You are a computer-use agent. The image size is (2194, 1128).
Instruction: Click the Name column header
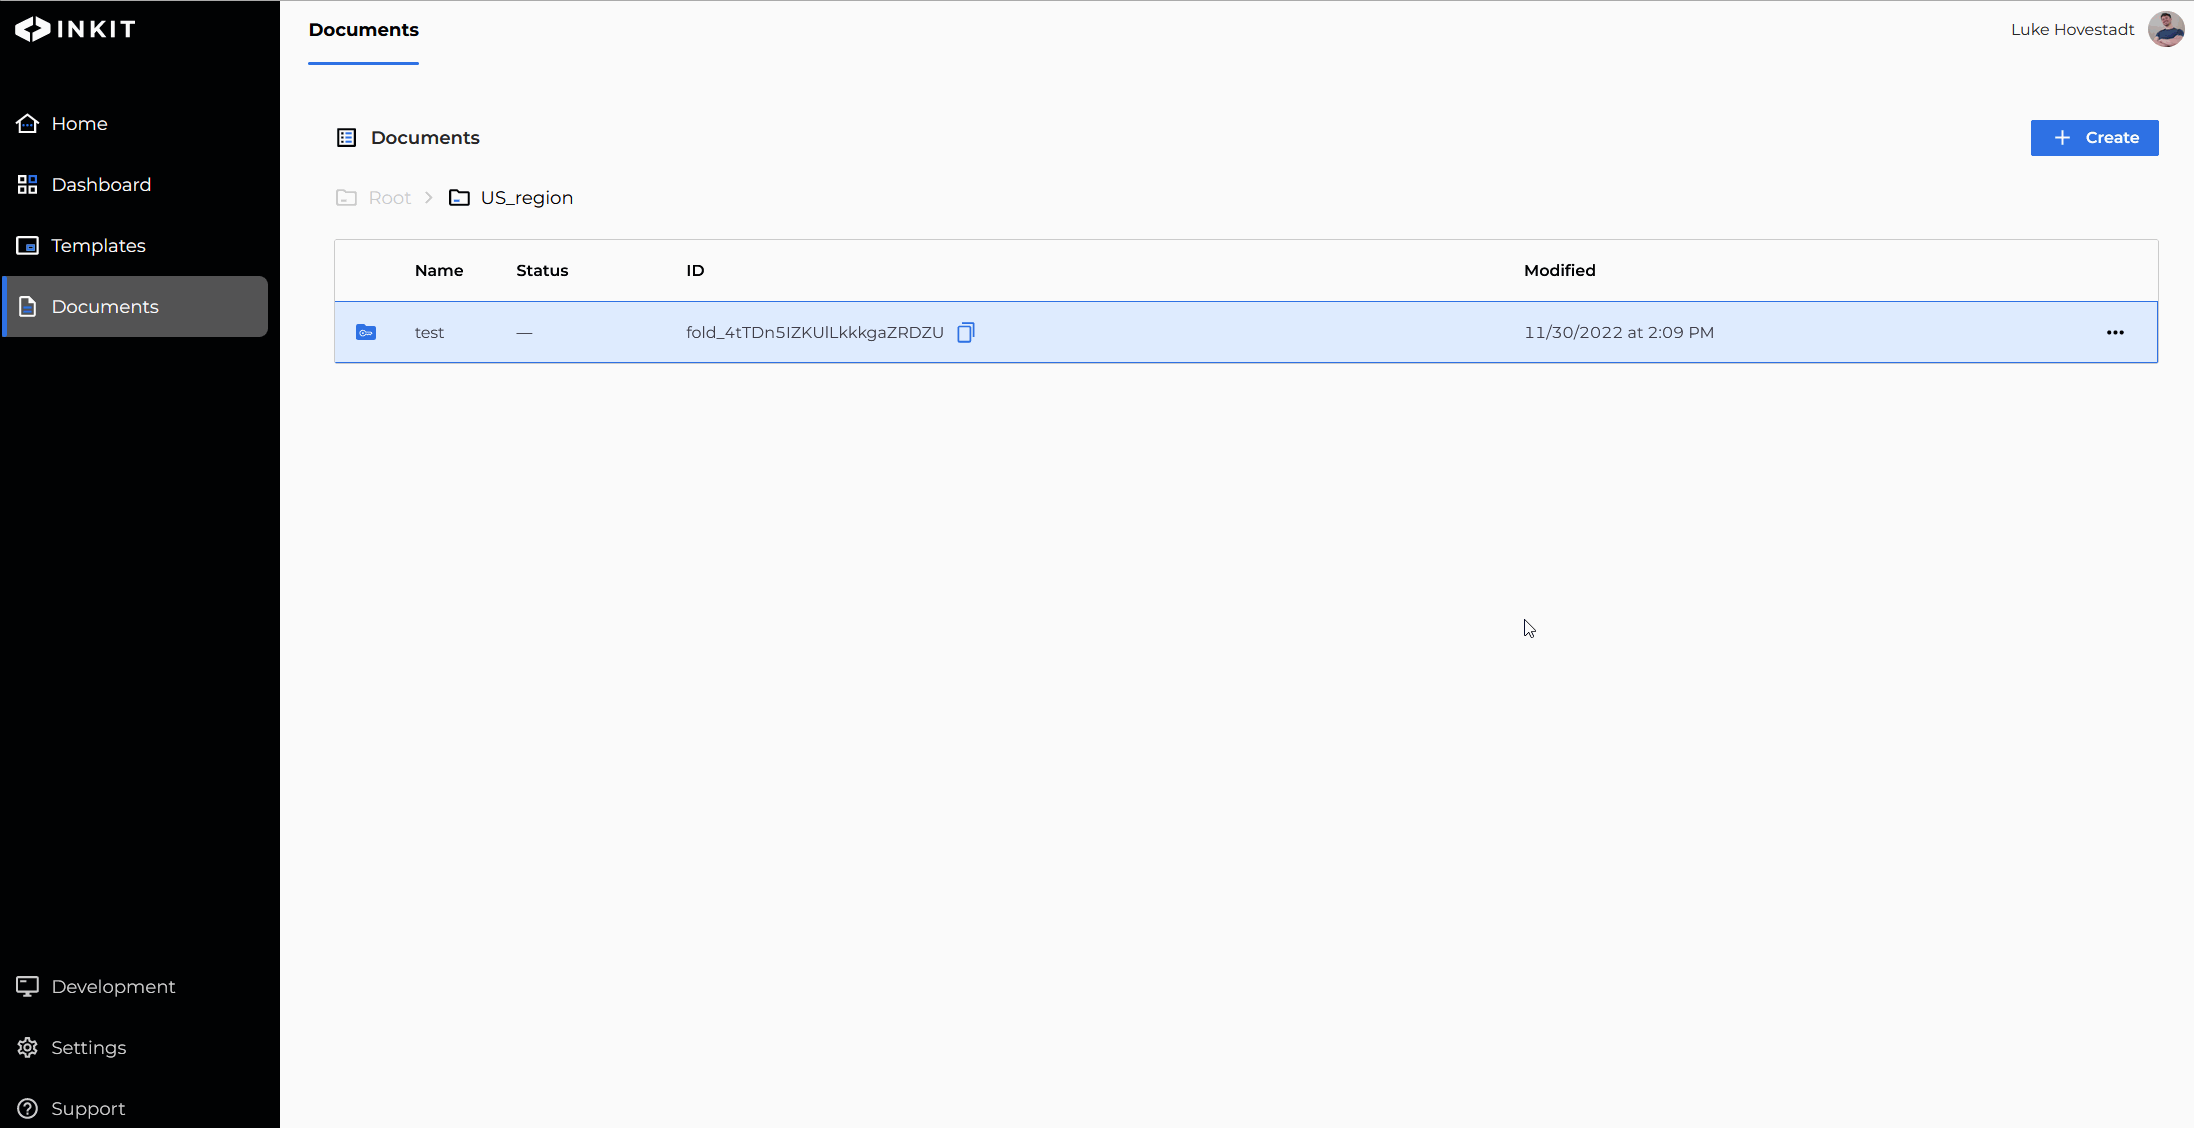coord(438,270)
